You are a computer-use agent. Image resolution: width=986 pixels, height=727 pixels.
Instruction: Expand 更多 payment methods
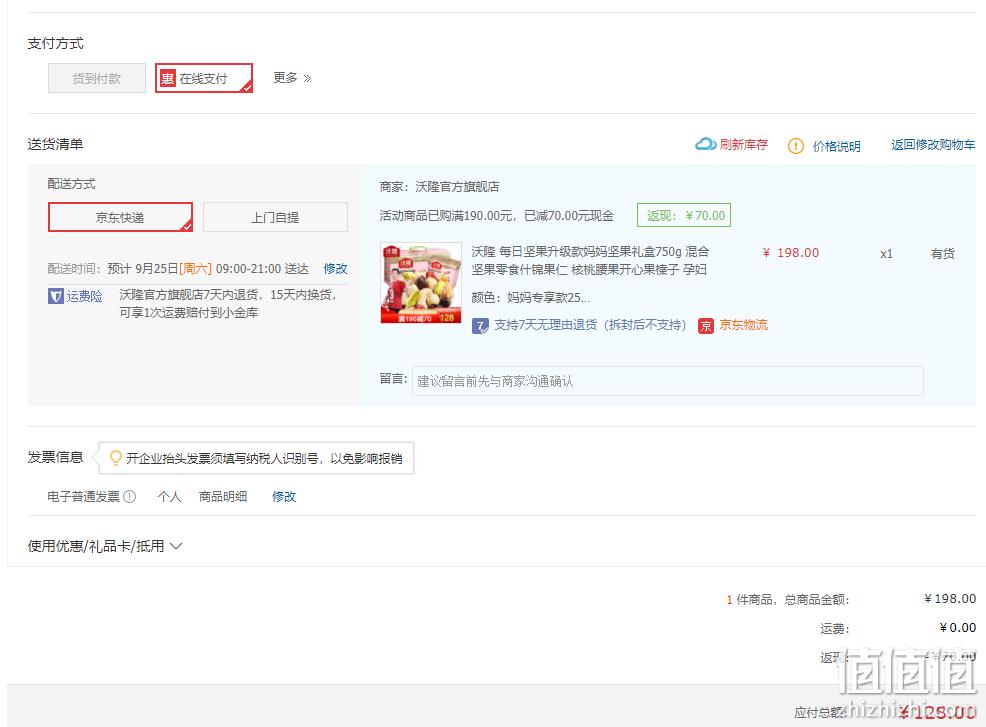pyautogui.click(x=292, y=78)
